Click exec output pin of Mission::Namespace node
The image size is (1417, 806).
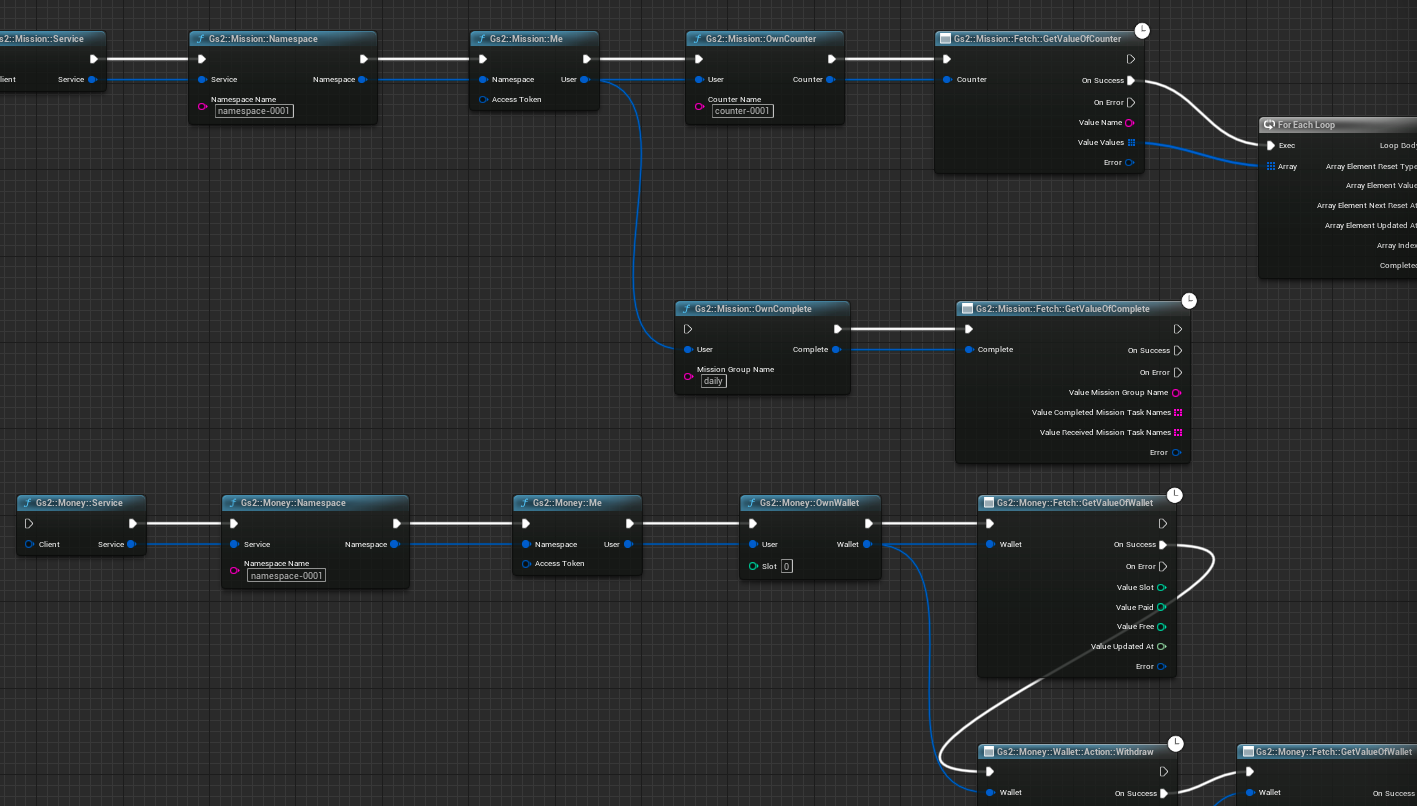click(363, 59)
